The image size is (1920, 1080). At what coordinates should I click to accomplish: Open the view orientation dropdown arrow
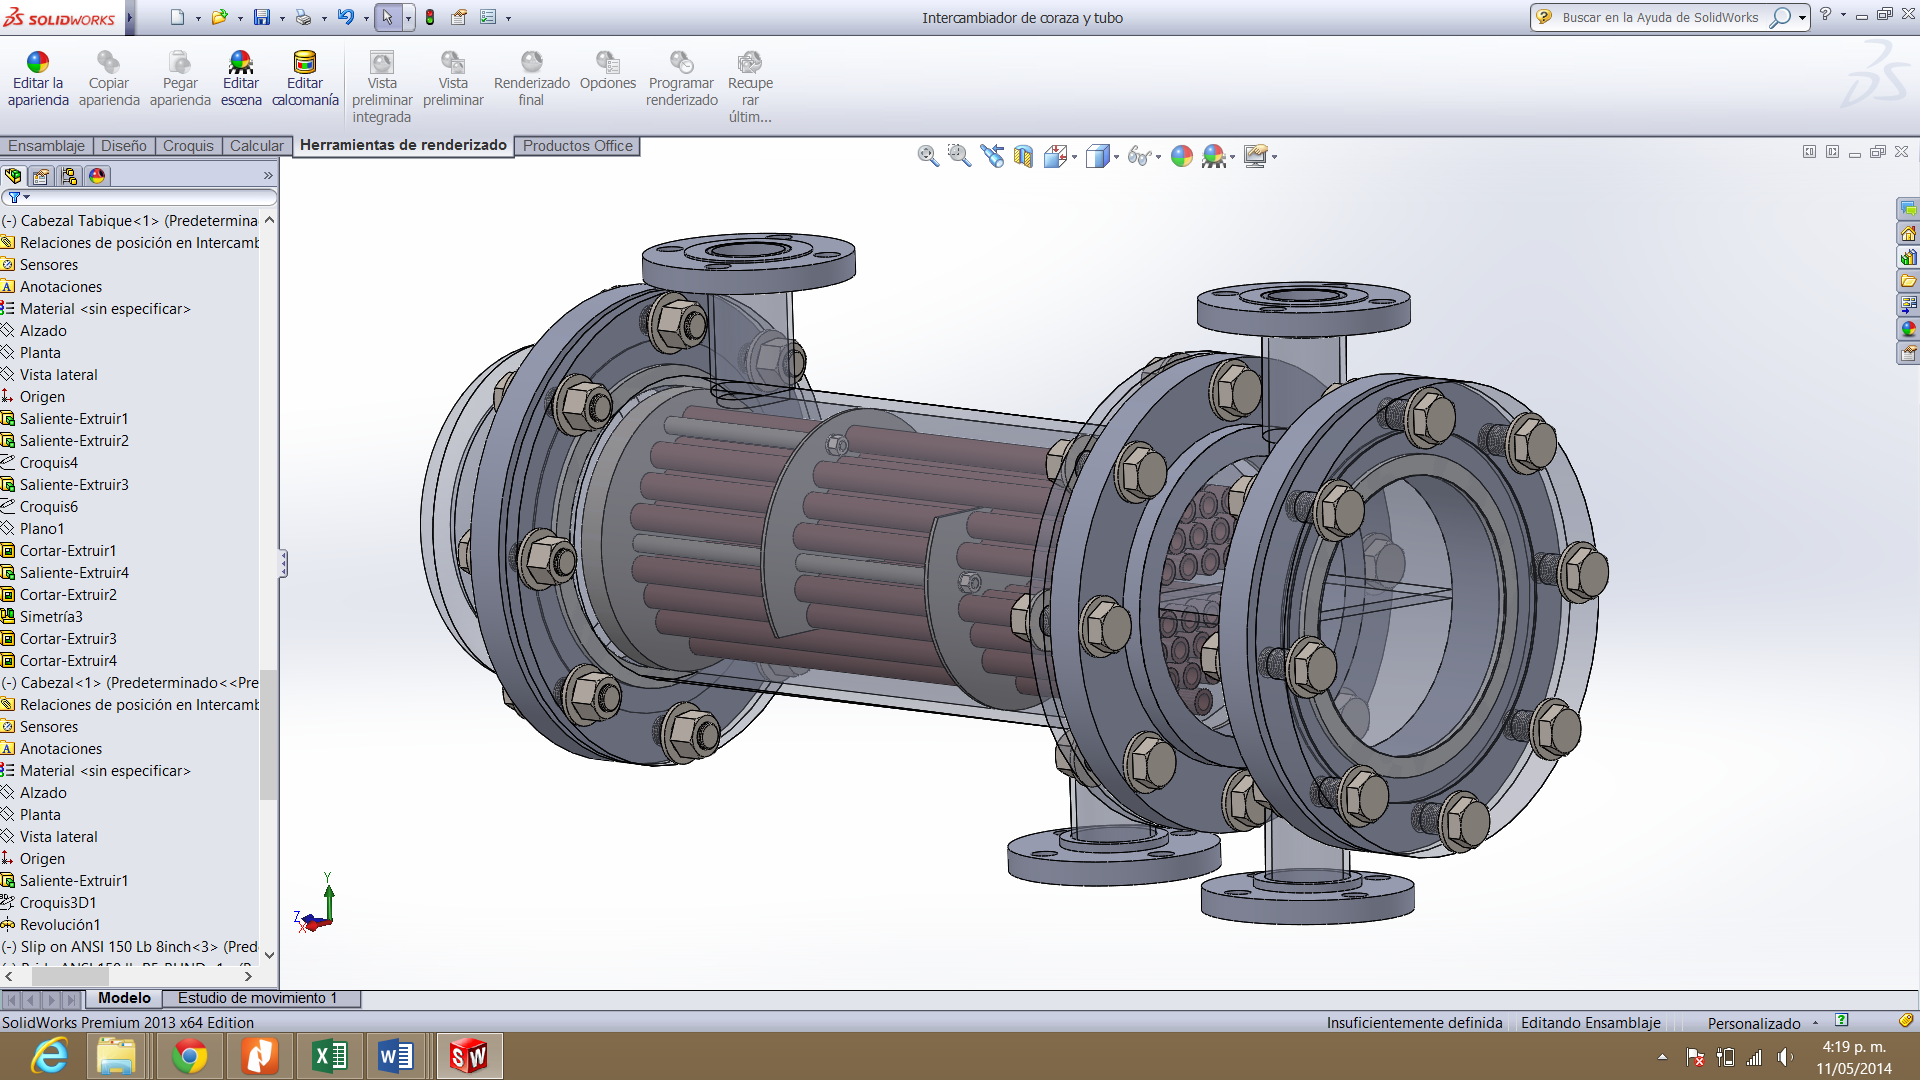[1075, 157]
